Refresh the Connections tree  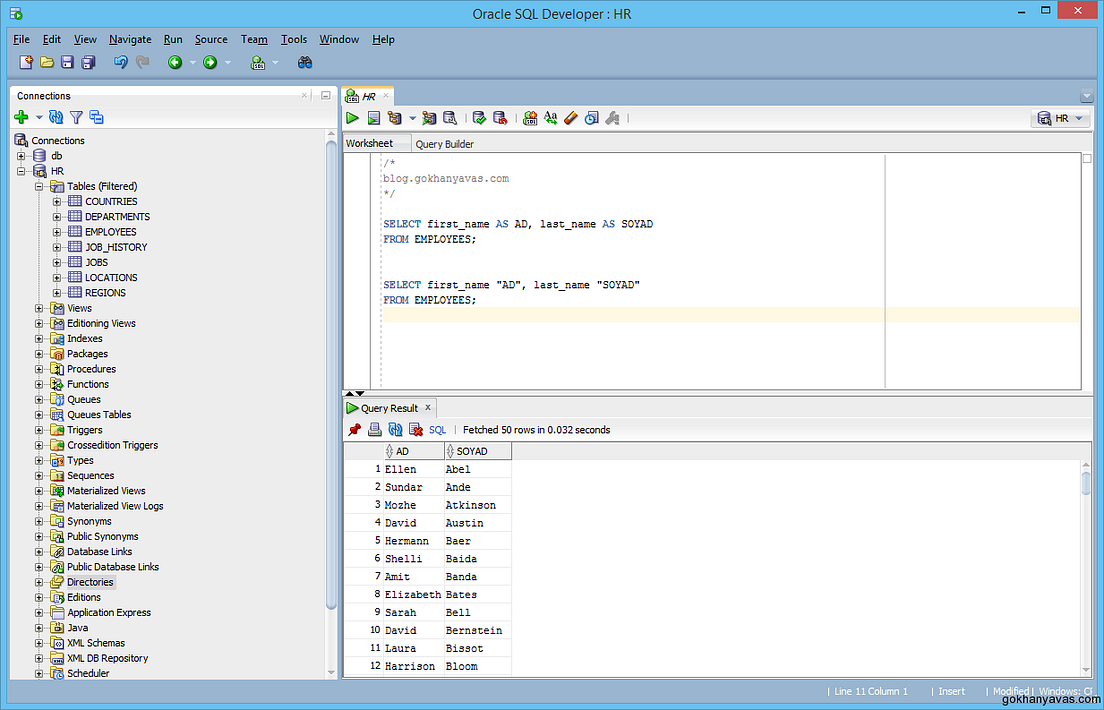coord(56,117)
